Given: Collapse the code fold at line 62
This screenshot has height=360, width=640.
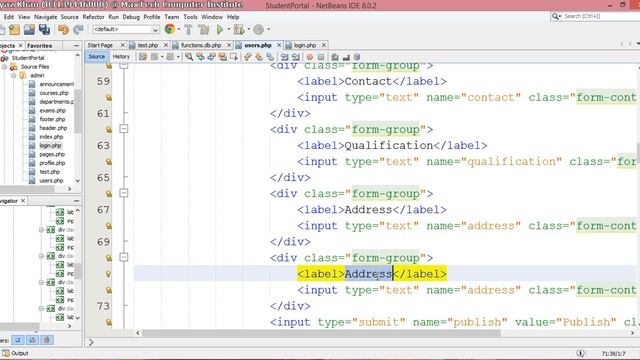Looking at the screenshot, I should click(124, 129).
